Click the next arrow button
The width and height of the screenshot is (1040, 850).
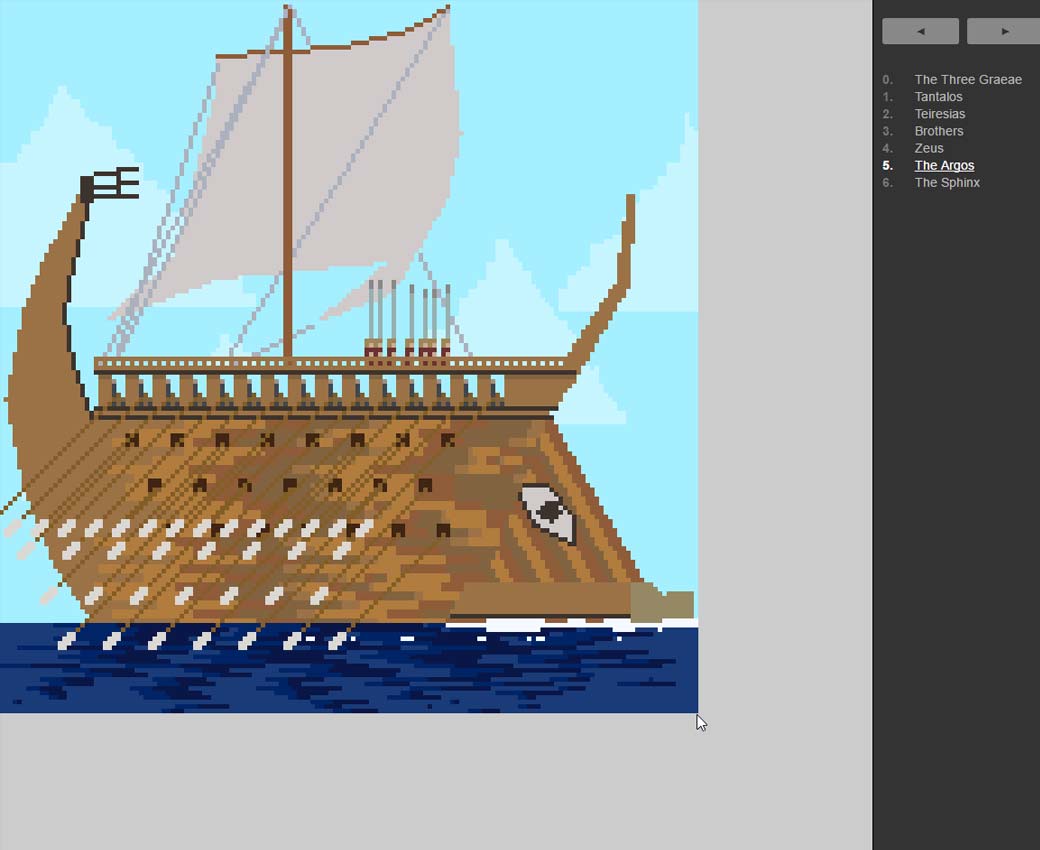click(1003, 31)
